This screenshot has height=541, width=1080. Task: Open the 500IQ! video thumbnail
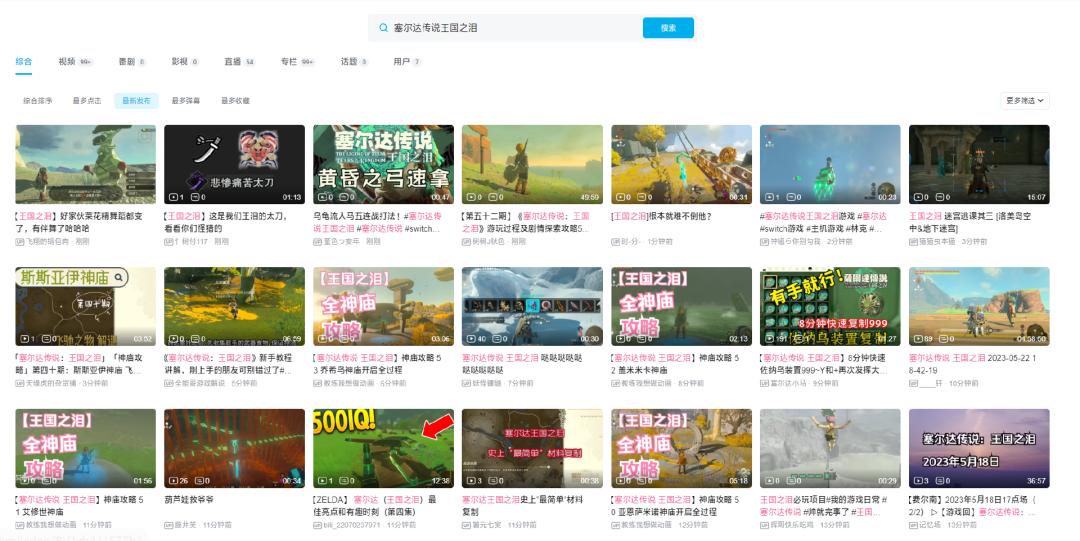coord(383,448)
